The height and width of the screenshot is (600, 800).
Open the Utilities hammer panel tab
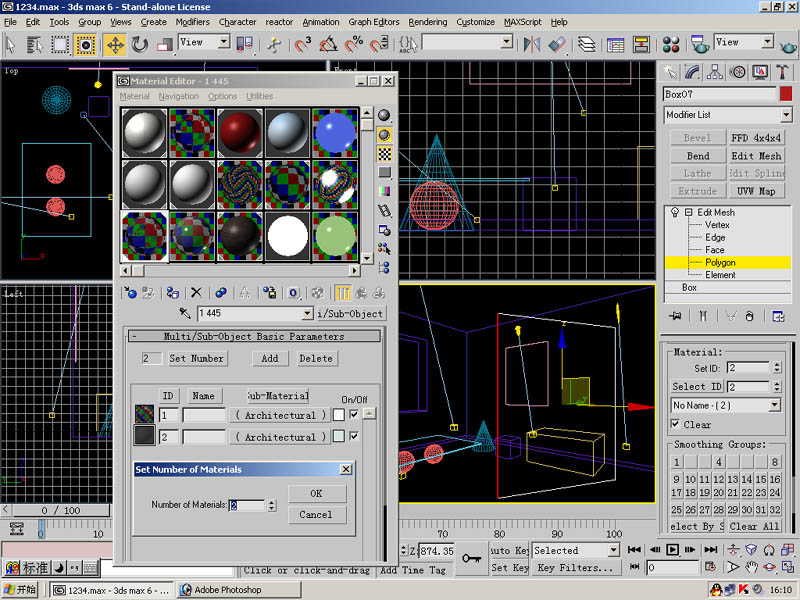point(782,72)
